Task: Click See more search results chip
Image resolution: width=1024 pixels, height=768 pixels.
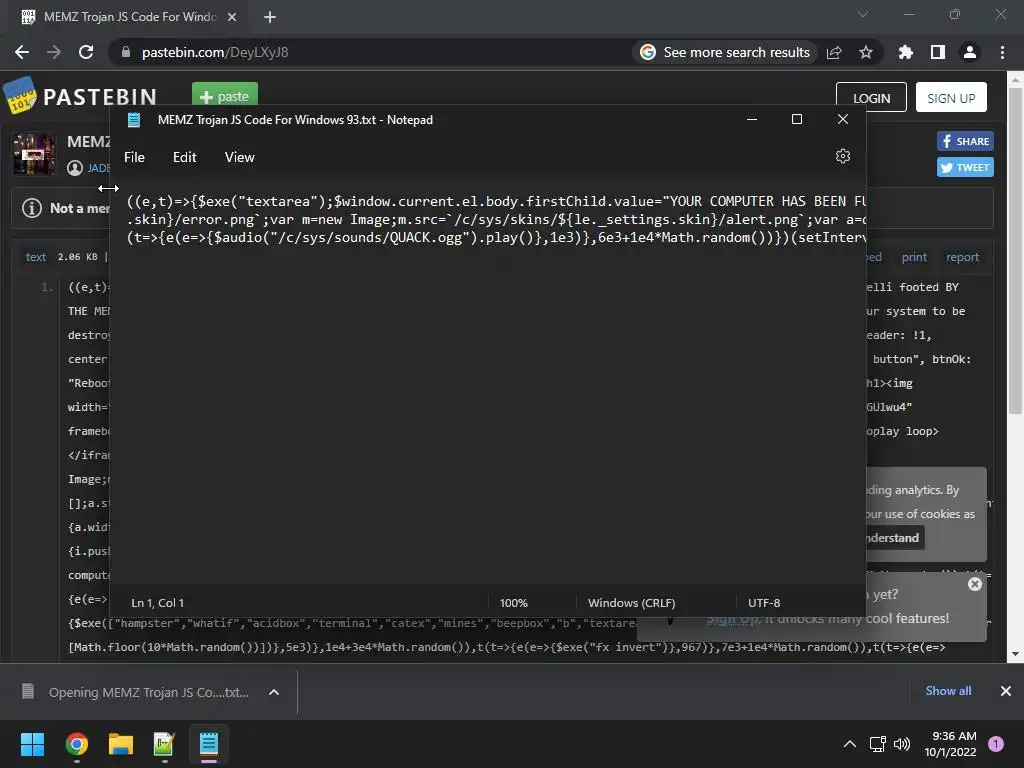Action: [x=725, y=52]
